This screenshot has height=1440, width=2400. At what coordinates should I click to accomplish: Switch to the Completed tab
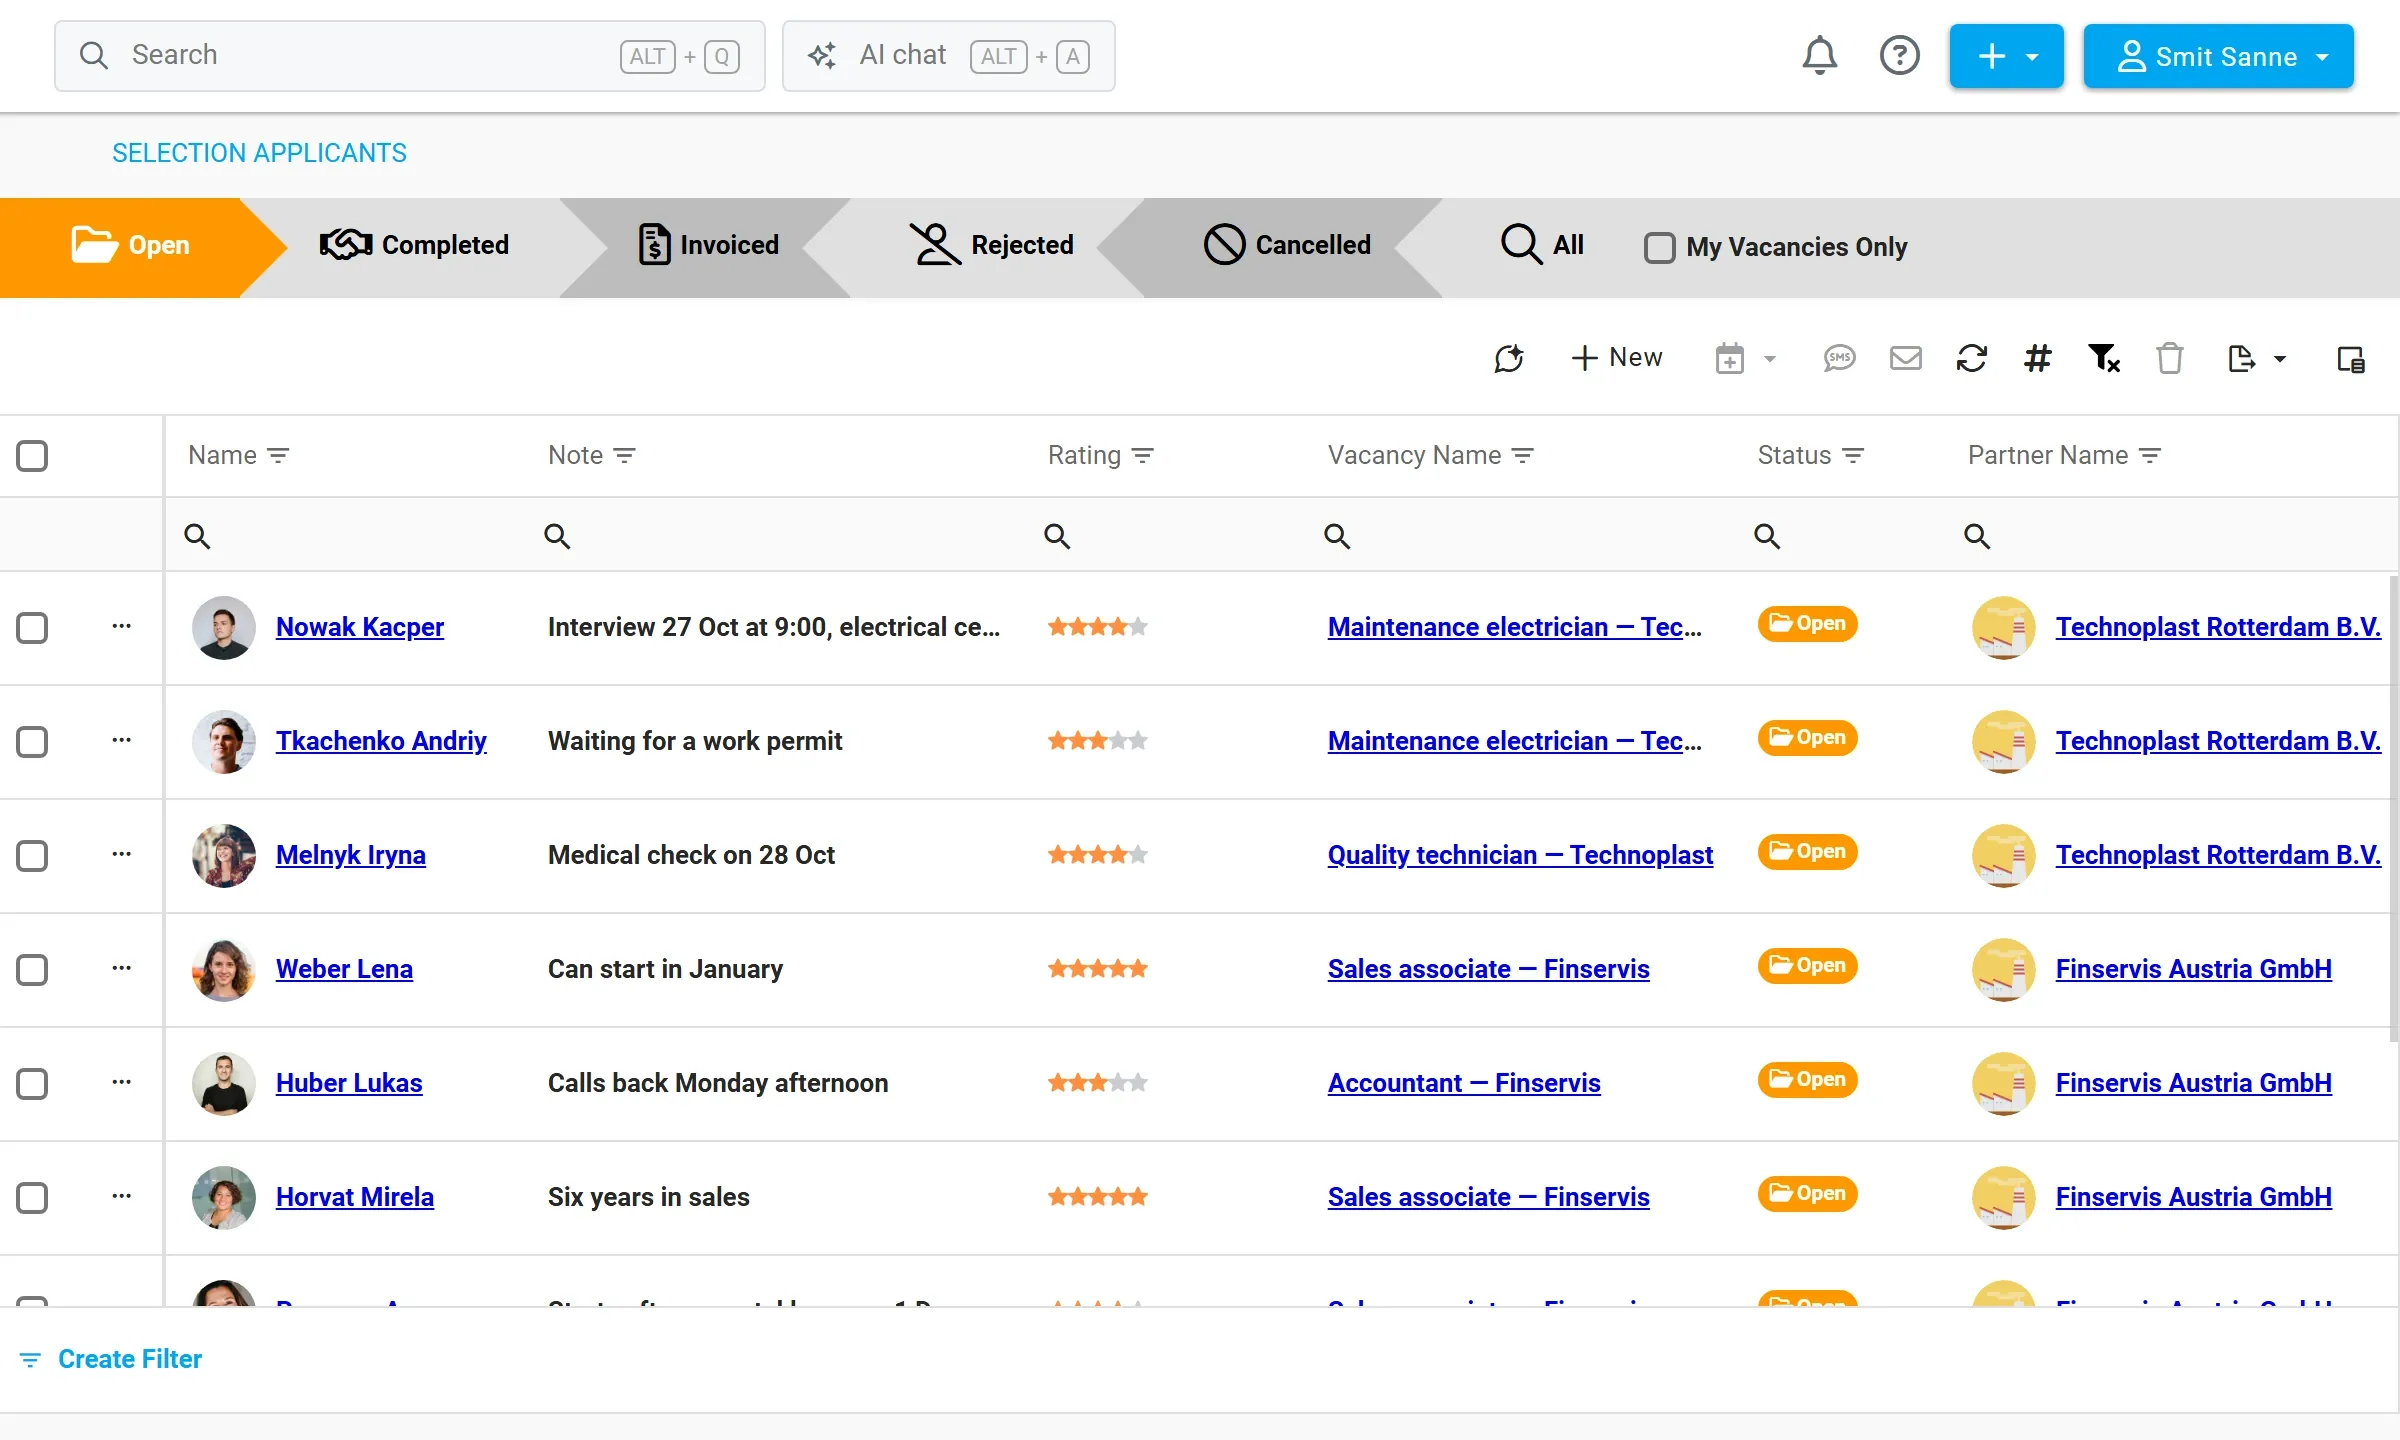414,245
